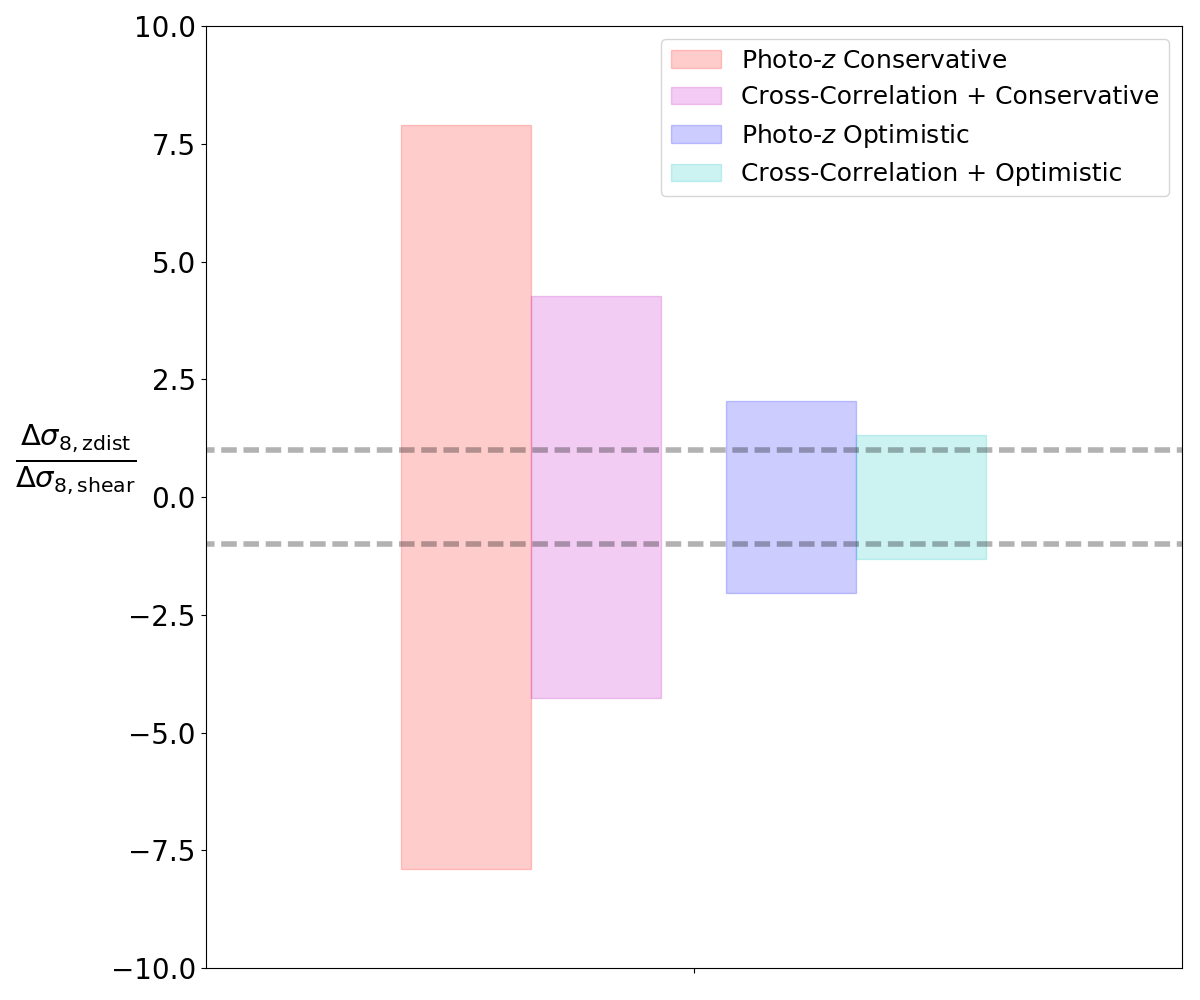Click the x-axis tick mark at bottom

coord(694,971)
